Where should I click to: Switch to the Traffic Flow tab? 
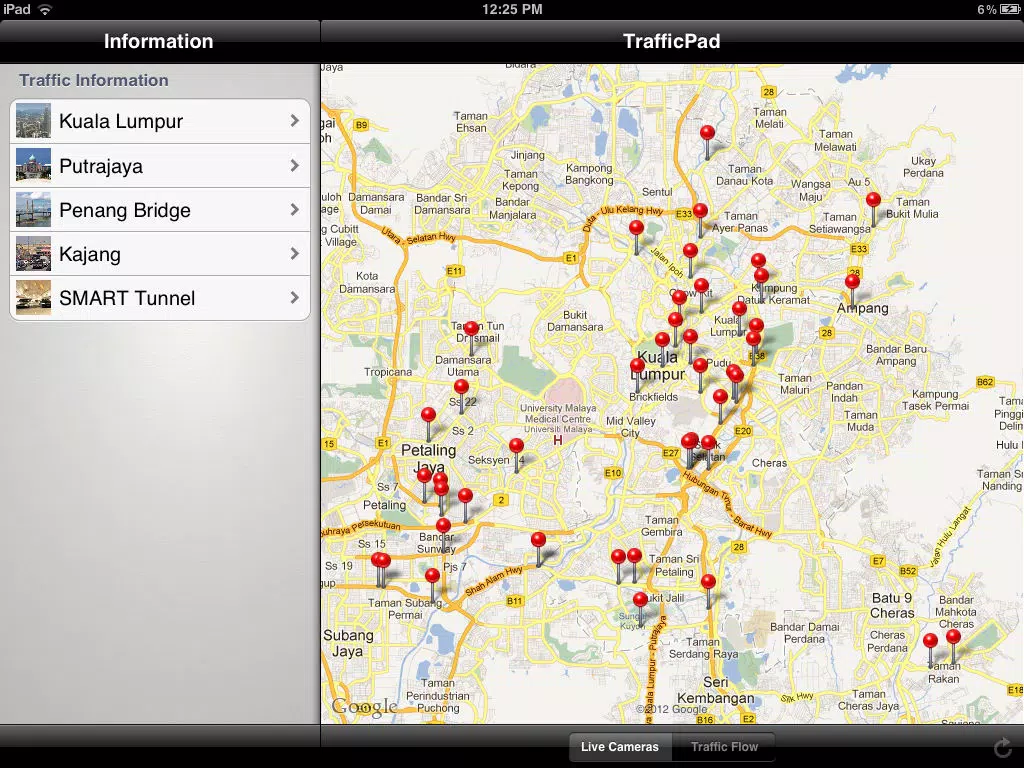[724, 746]
